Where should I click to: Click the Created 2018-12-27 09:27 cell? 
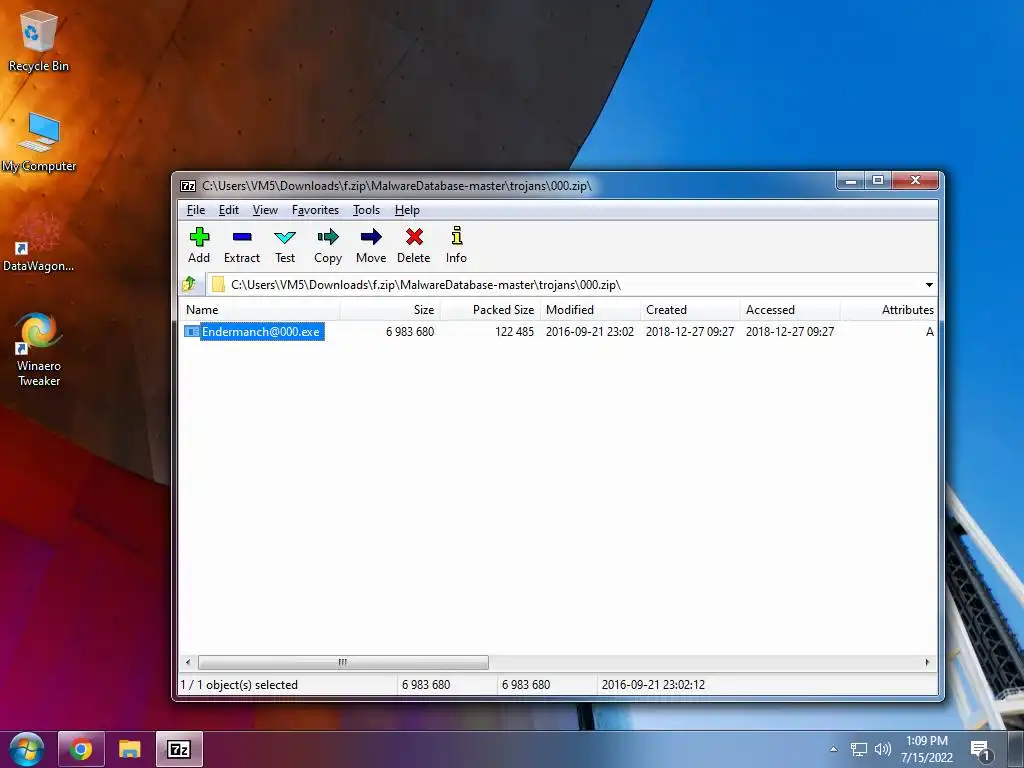tap(690, 332)
